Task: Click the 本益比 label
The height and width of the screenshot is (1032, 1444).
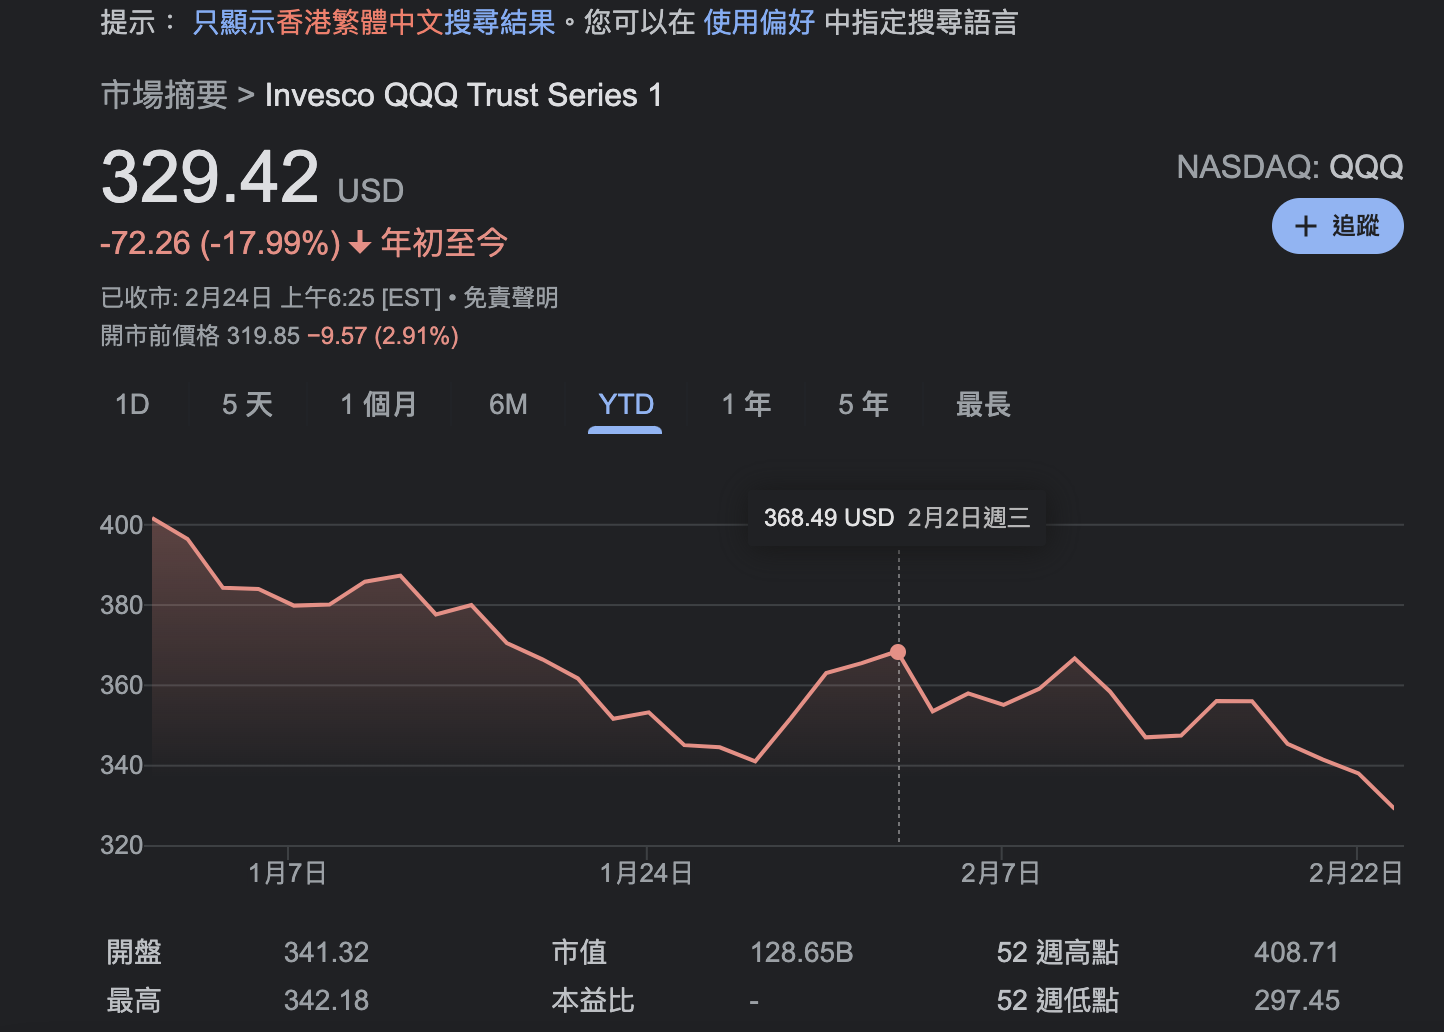Action: [x=593, y=1000]
